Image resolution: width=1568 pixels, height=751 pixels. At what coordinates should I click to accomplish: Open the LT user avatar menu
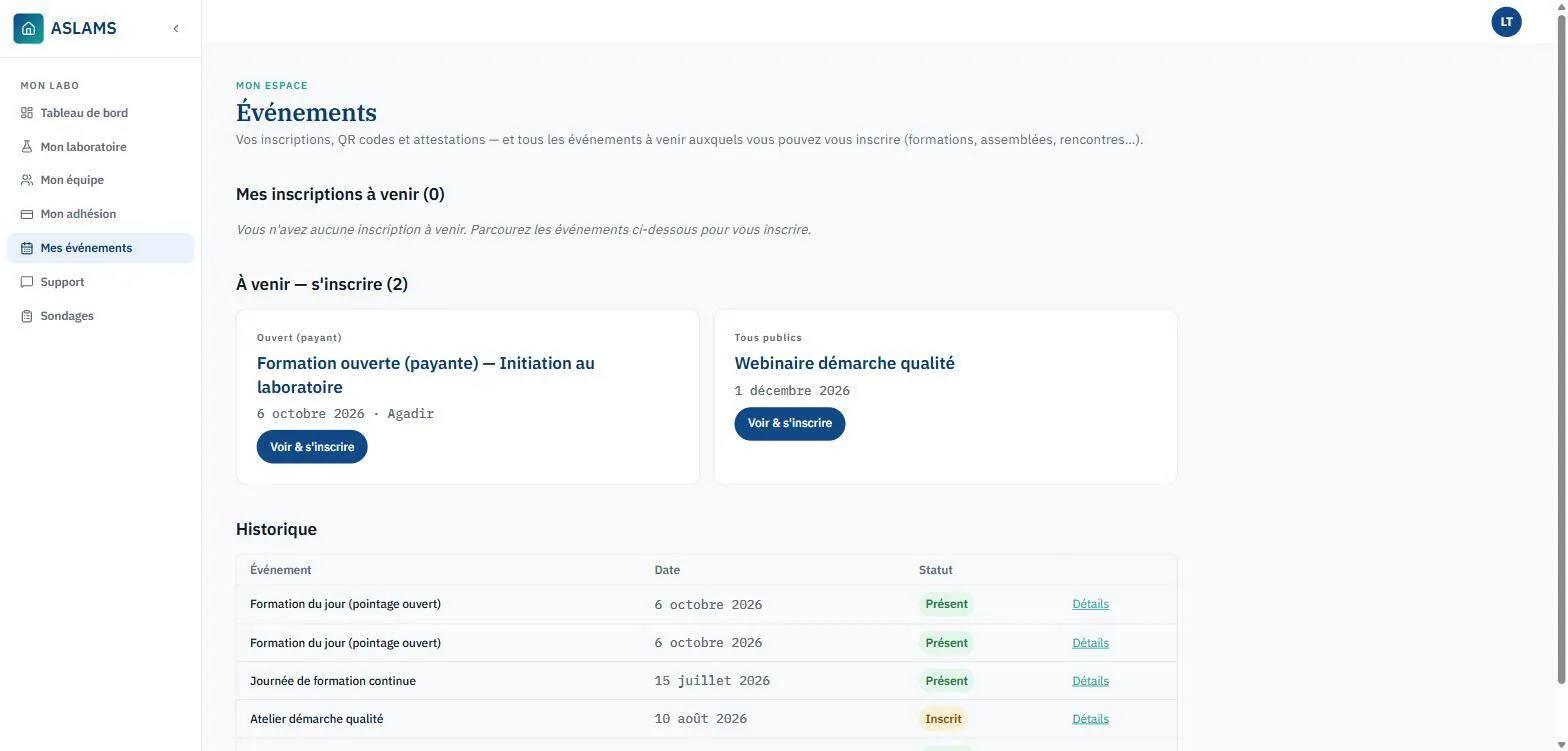(1506, 22)
